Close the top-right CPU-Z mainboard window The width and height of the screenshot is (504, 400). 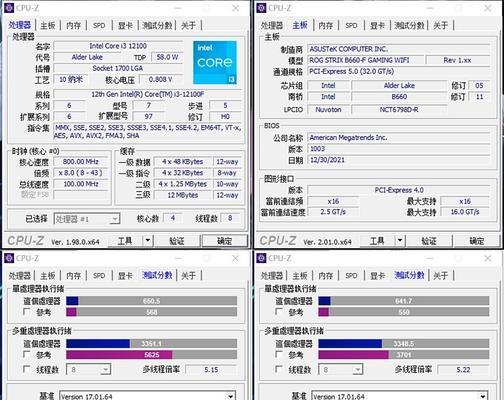pos(488,8)
